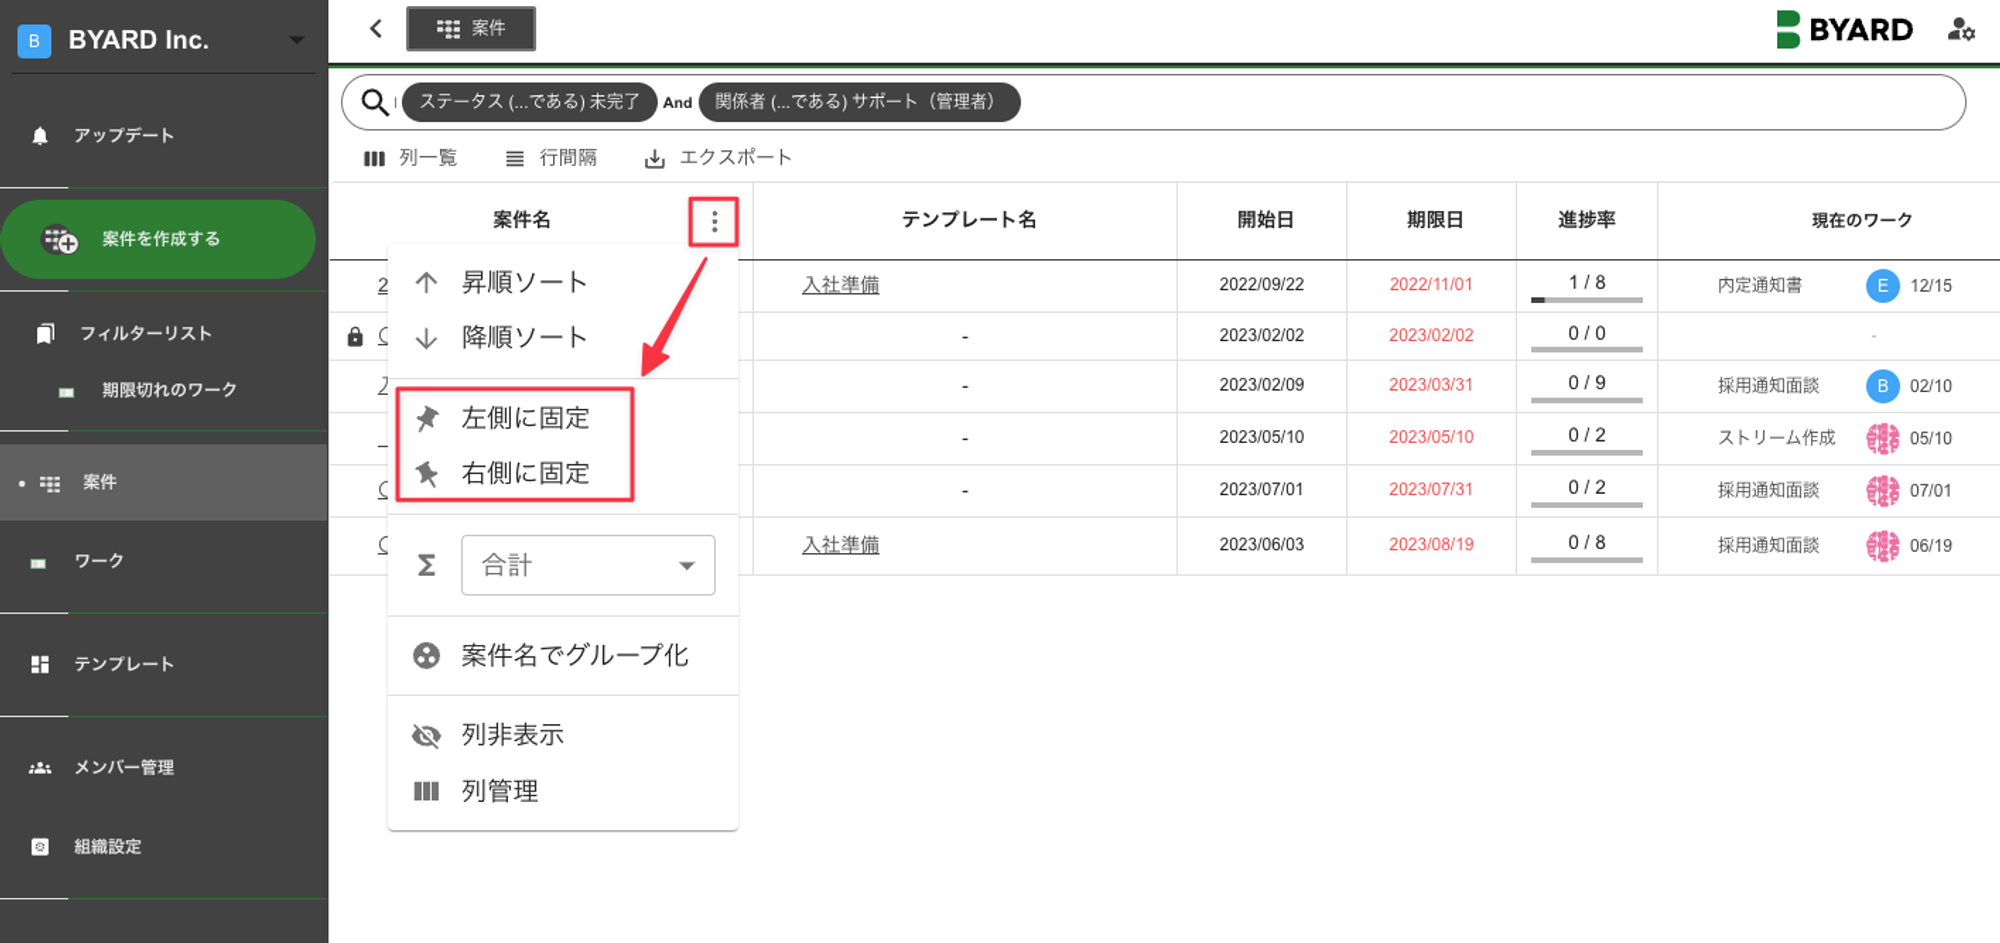Open 組織設定 in the sidebar
This screenshot has height=943, width=2000.
tap(107, 847)
